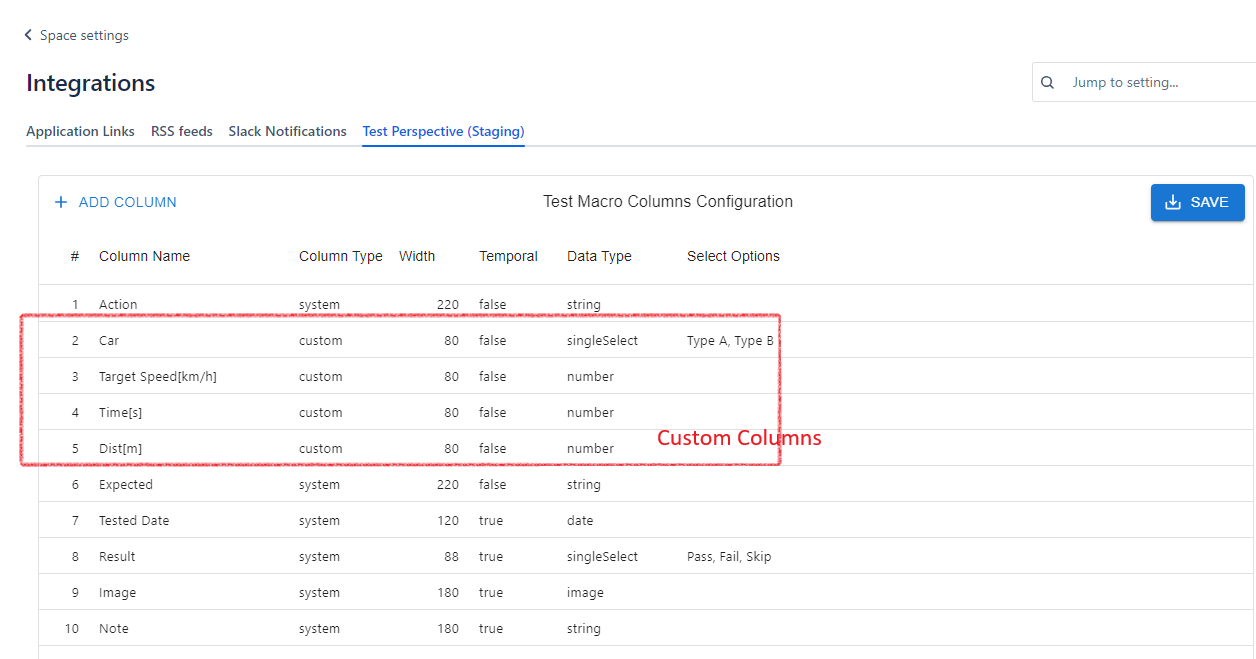Open the RSS feeds tab
Viewport: 1256px width, 659px height.
[x=181, y=131]
